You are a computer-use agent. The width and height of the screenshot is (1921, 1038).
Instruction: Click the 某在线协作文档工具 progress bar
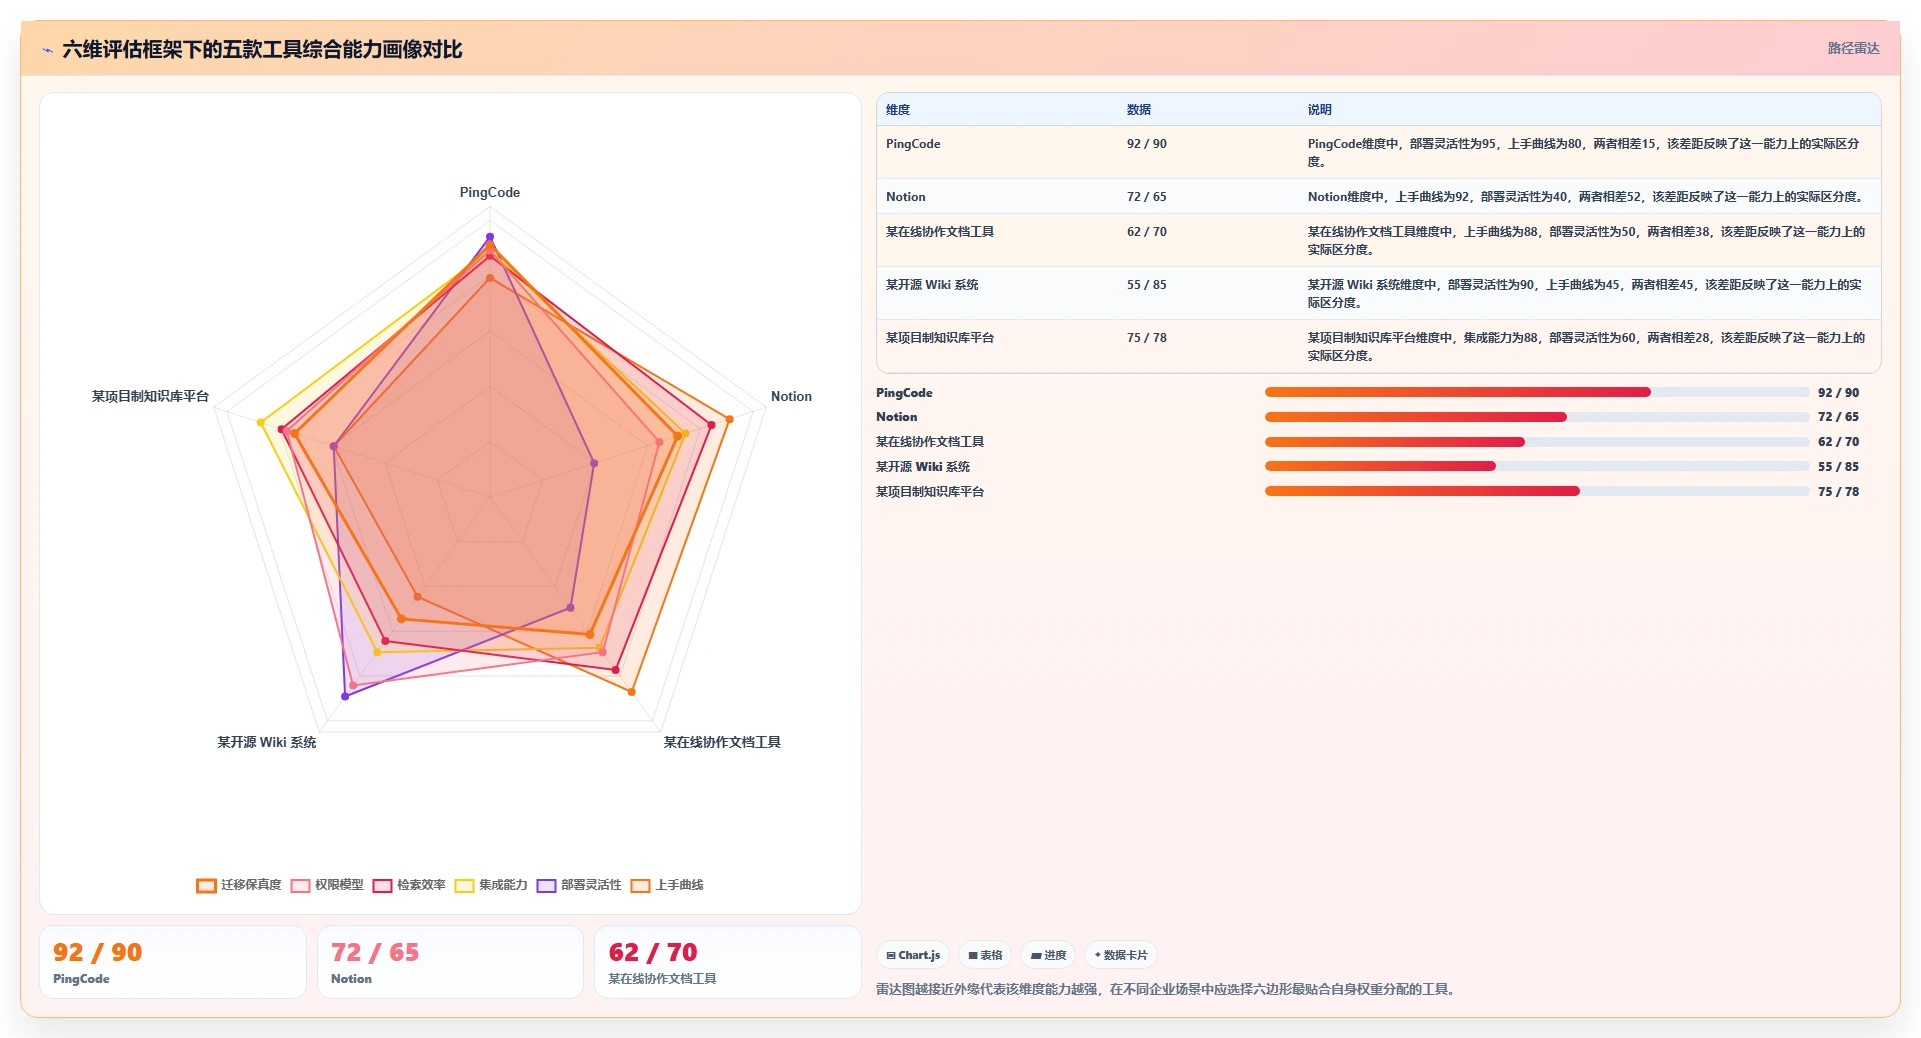point(1537,442)
